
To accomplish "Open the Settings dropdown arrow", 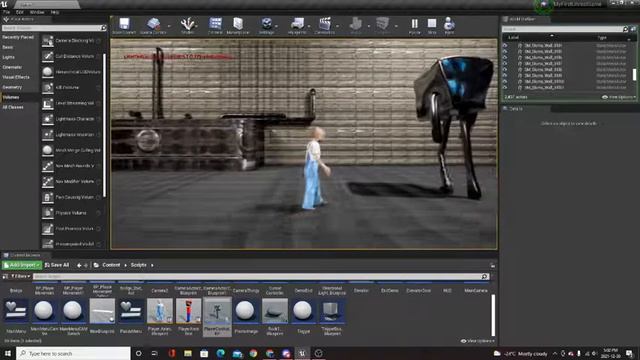I will (x=276, y=26).
